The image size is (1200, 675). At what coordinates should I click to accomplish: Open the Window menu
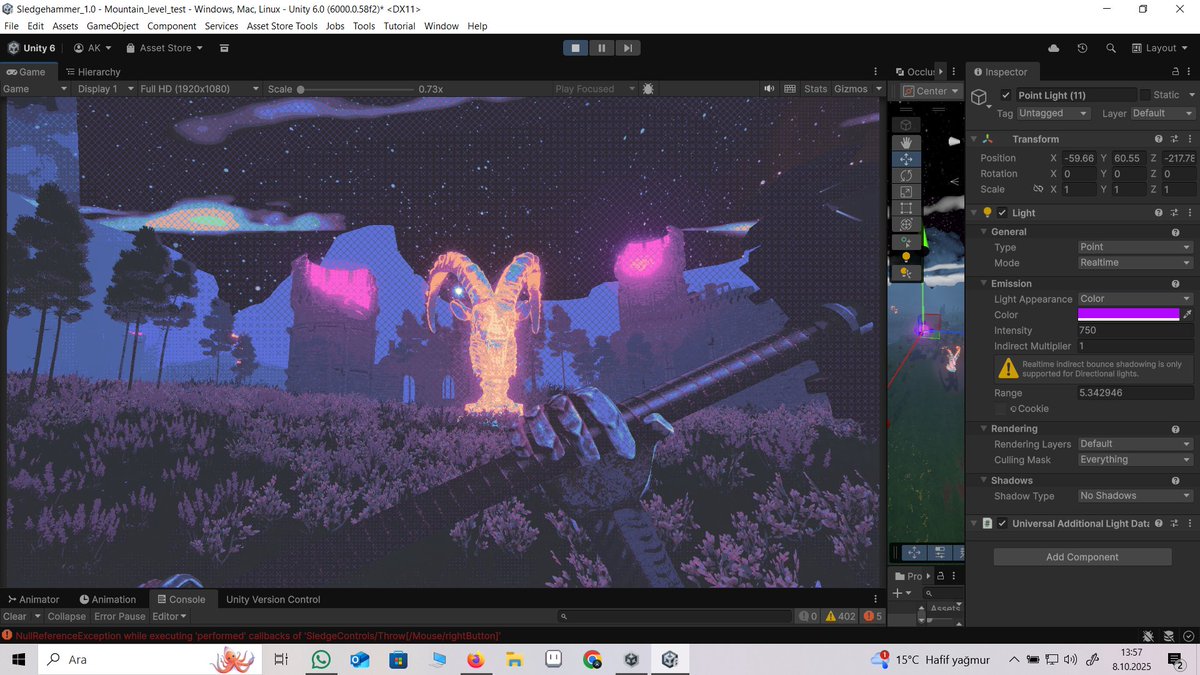[x=441, y=26]
